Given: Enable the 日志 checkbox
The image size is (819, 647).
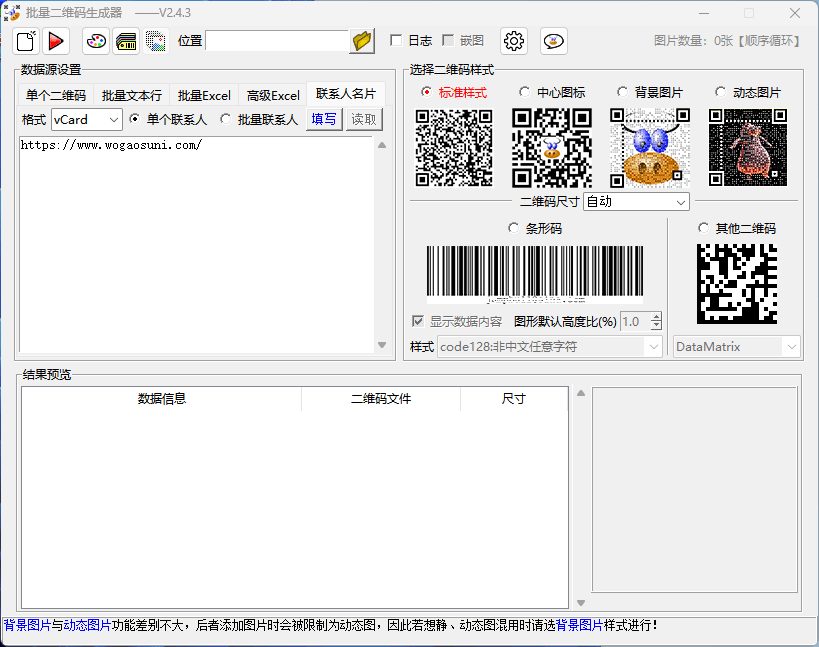Looking at the screenshot, I should tap(396, 41).
